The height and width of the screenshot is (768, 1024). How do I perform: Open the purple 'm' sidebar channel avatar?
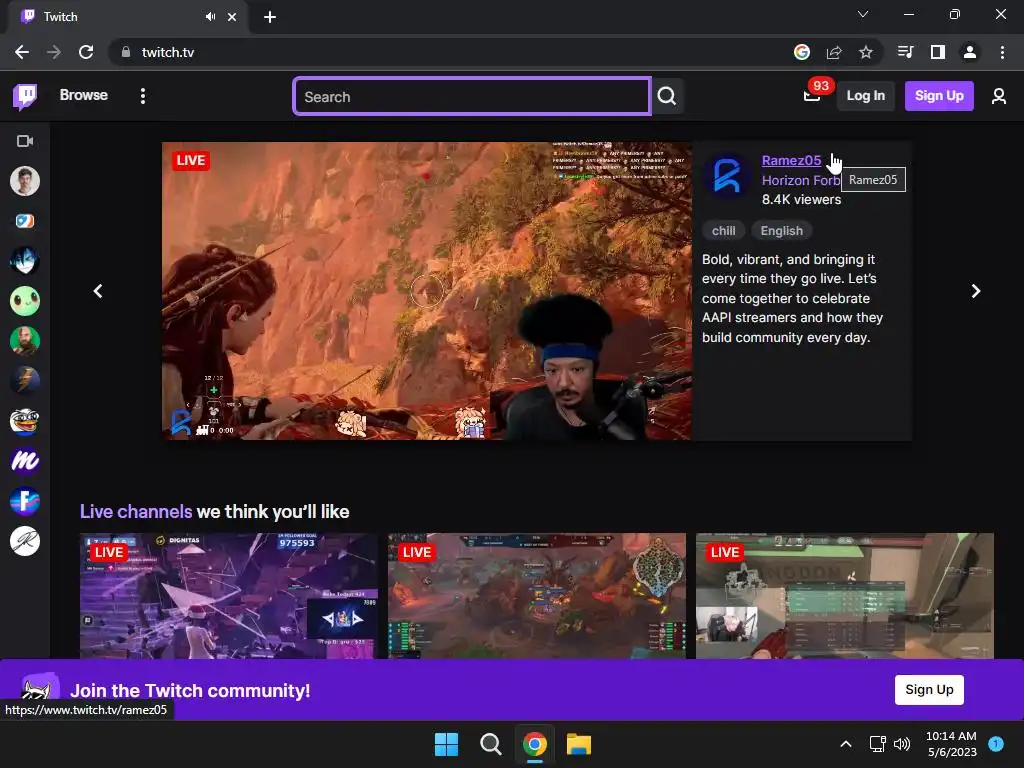(25, 461)
